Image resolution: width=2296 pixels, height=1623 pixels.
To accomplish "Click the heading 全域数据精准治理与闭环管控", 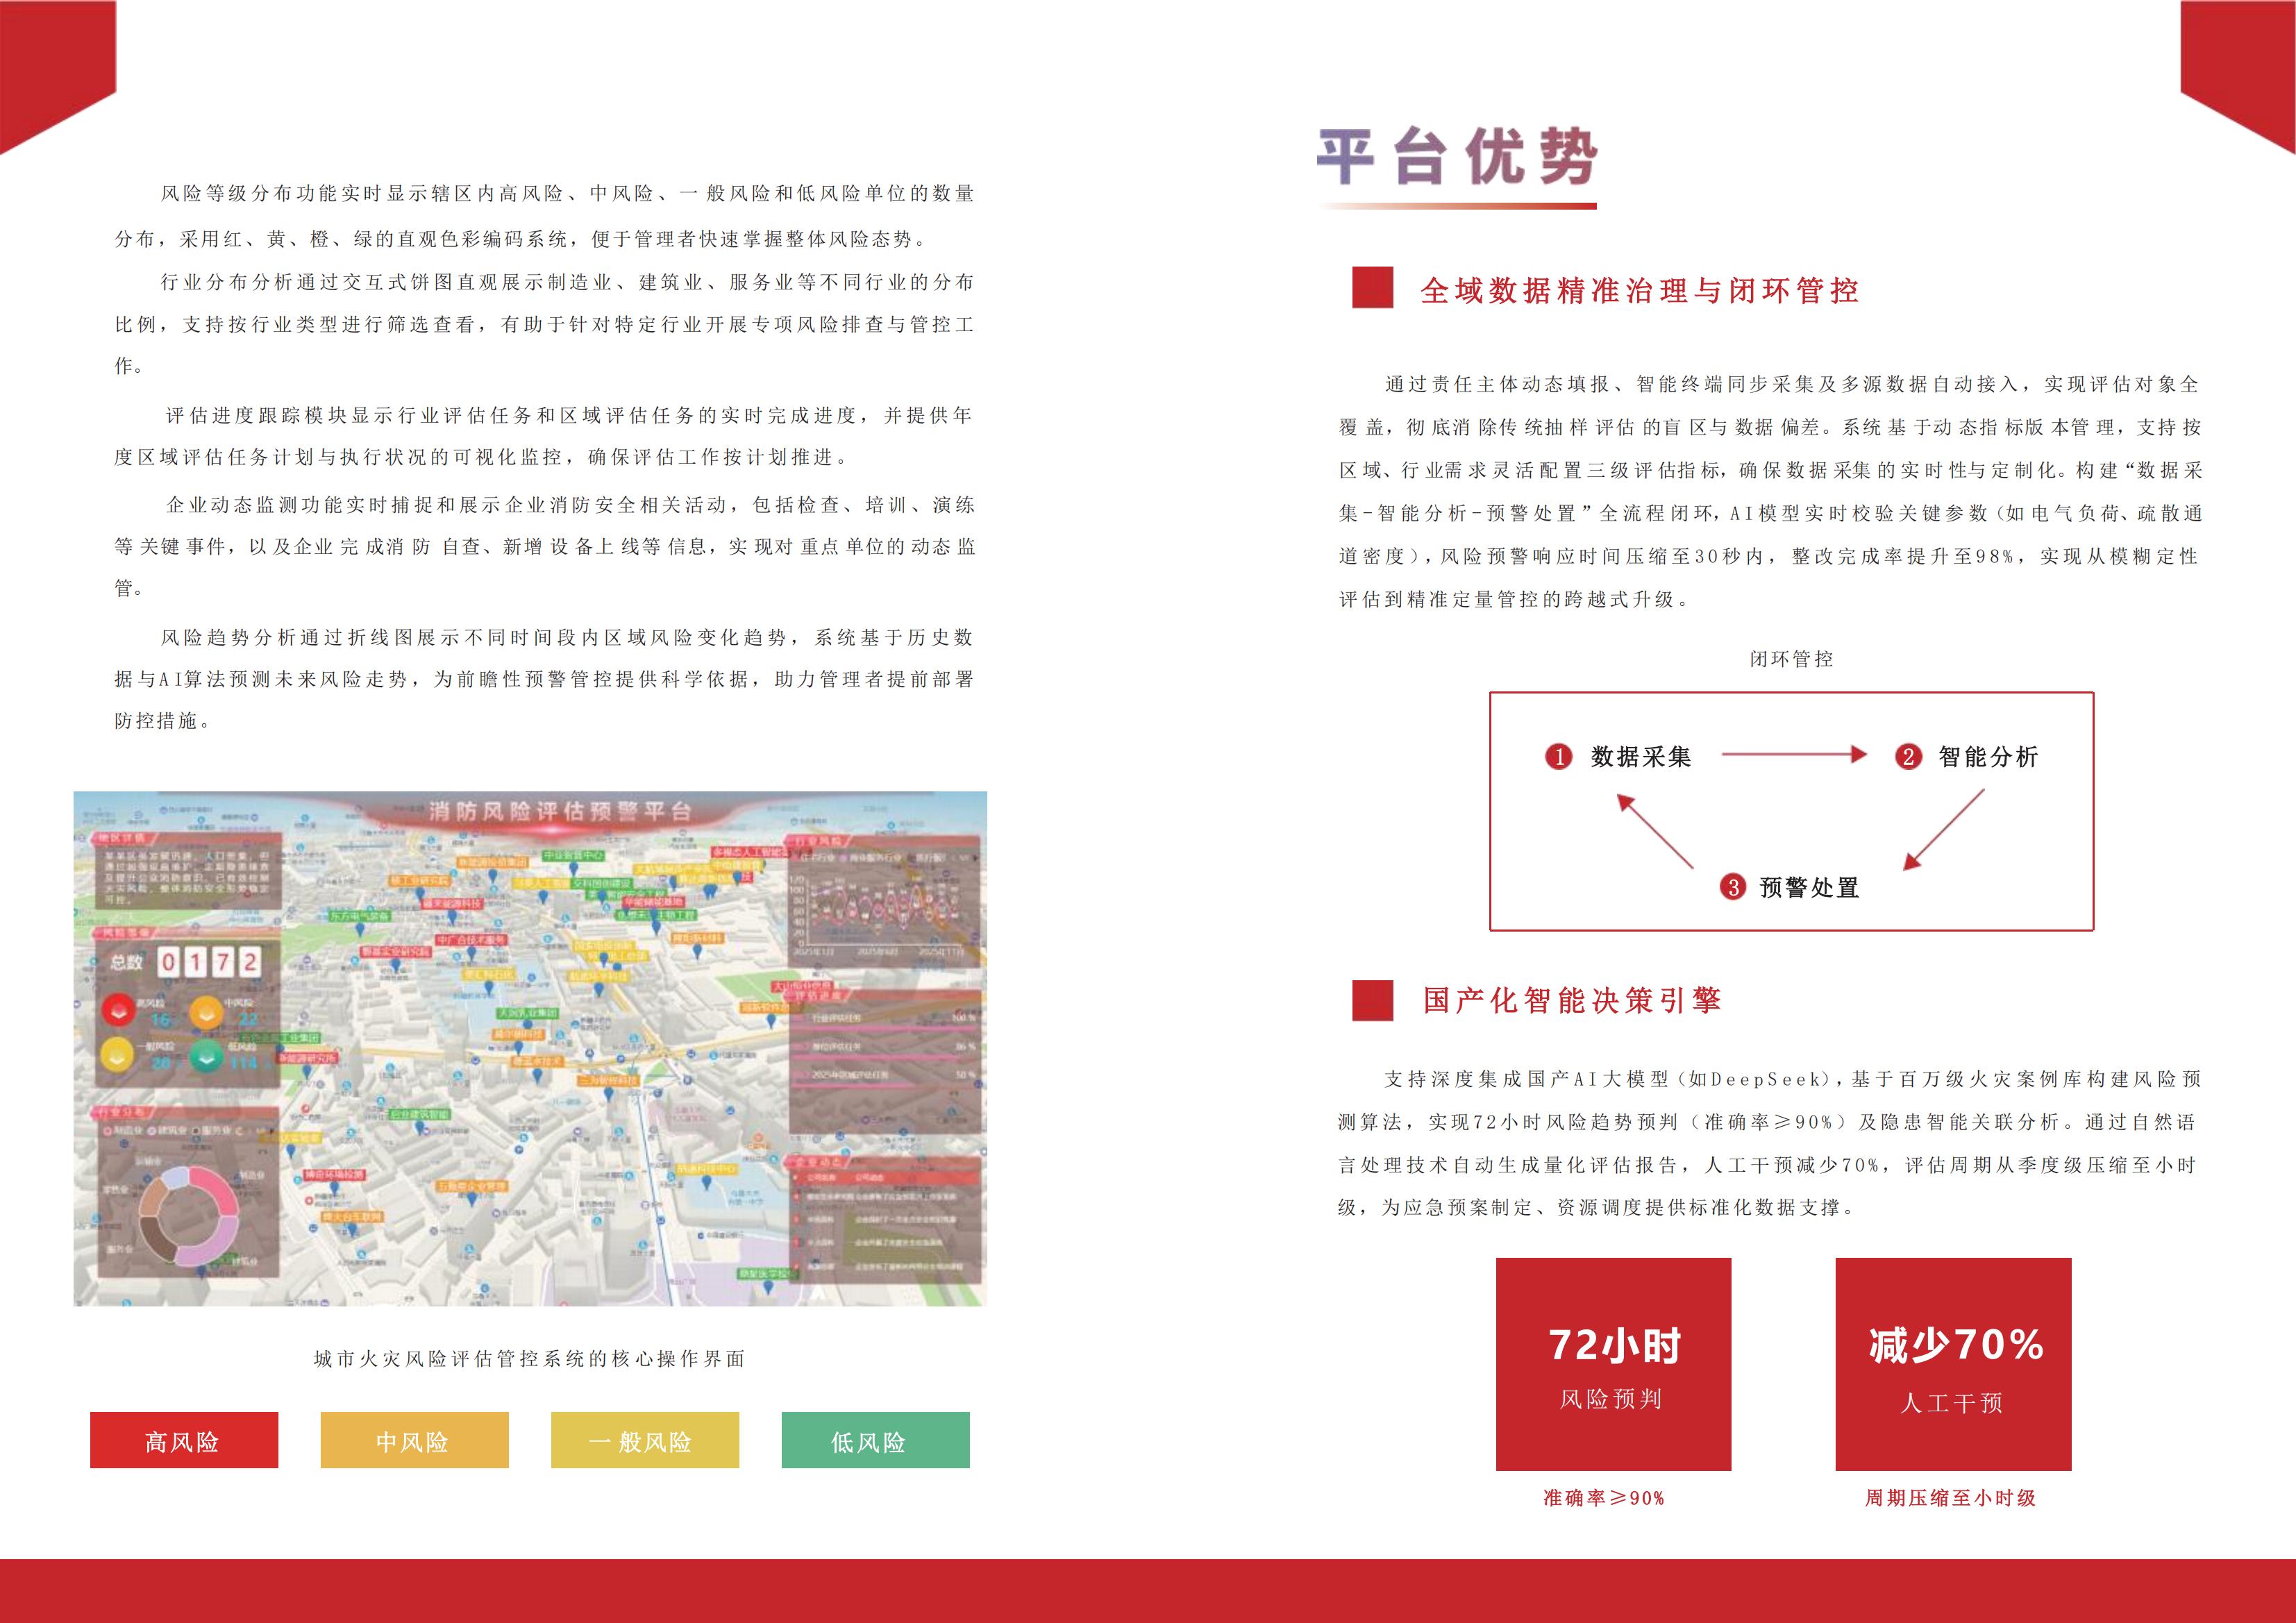I will point(1640,290).
